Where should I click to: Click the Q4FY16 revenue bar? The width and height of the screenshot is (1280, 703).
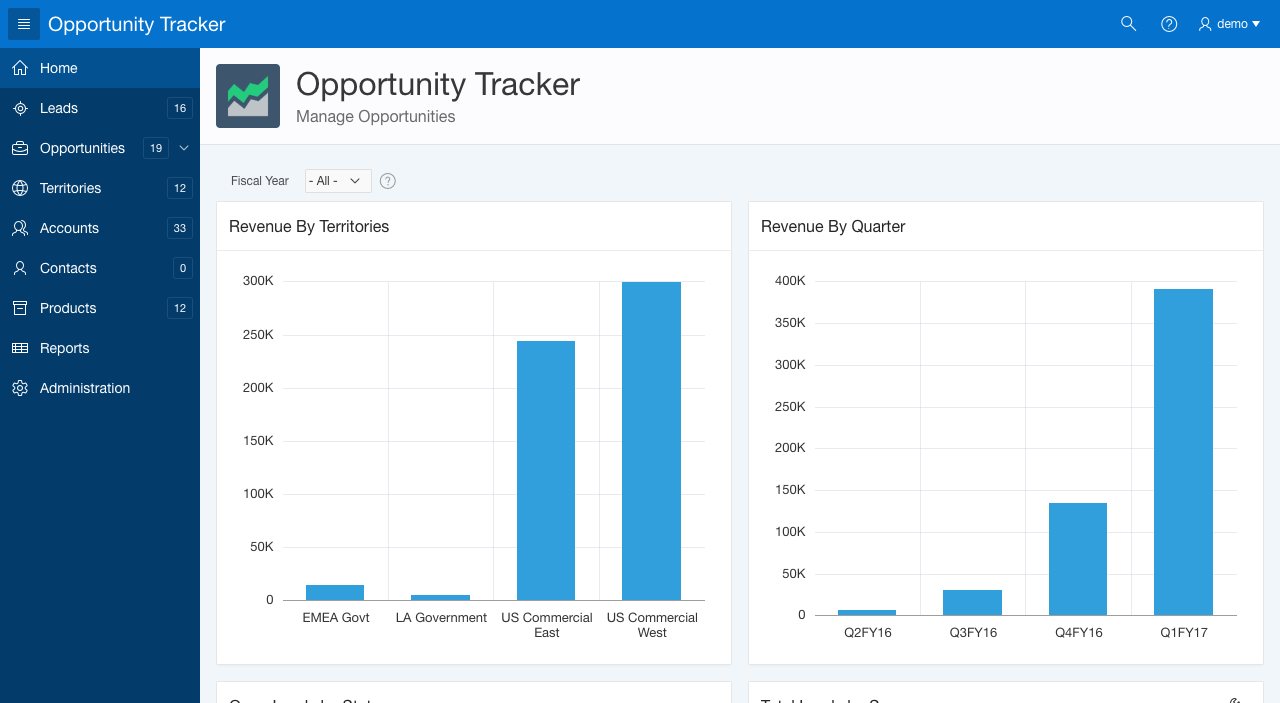point(1077,558)
